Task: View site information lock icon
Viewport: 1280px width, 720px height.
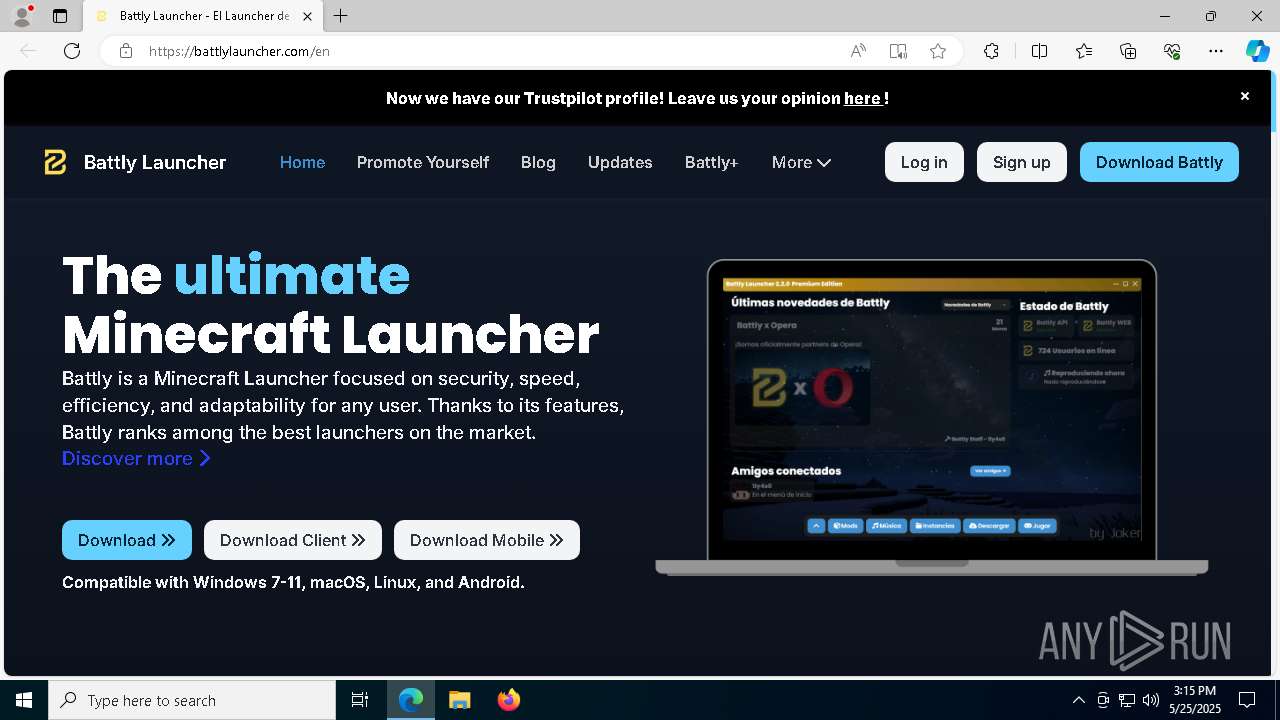Action: (125, 51)
